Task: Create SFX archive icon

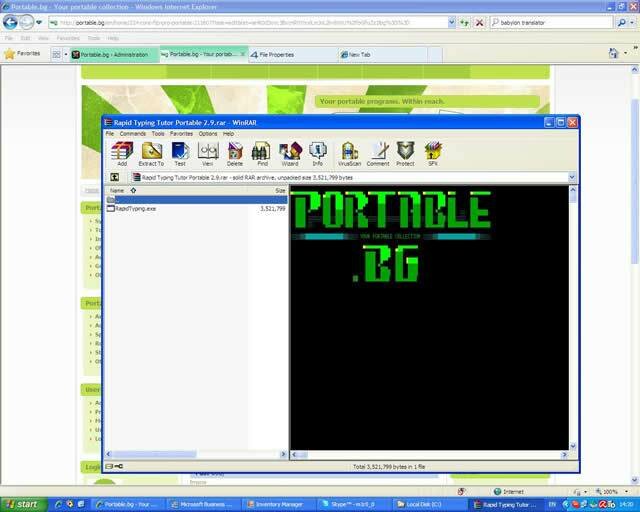Action: [x=433, y=154]
